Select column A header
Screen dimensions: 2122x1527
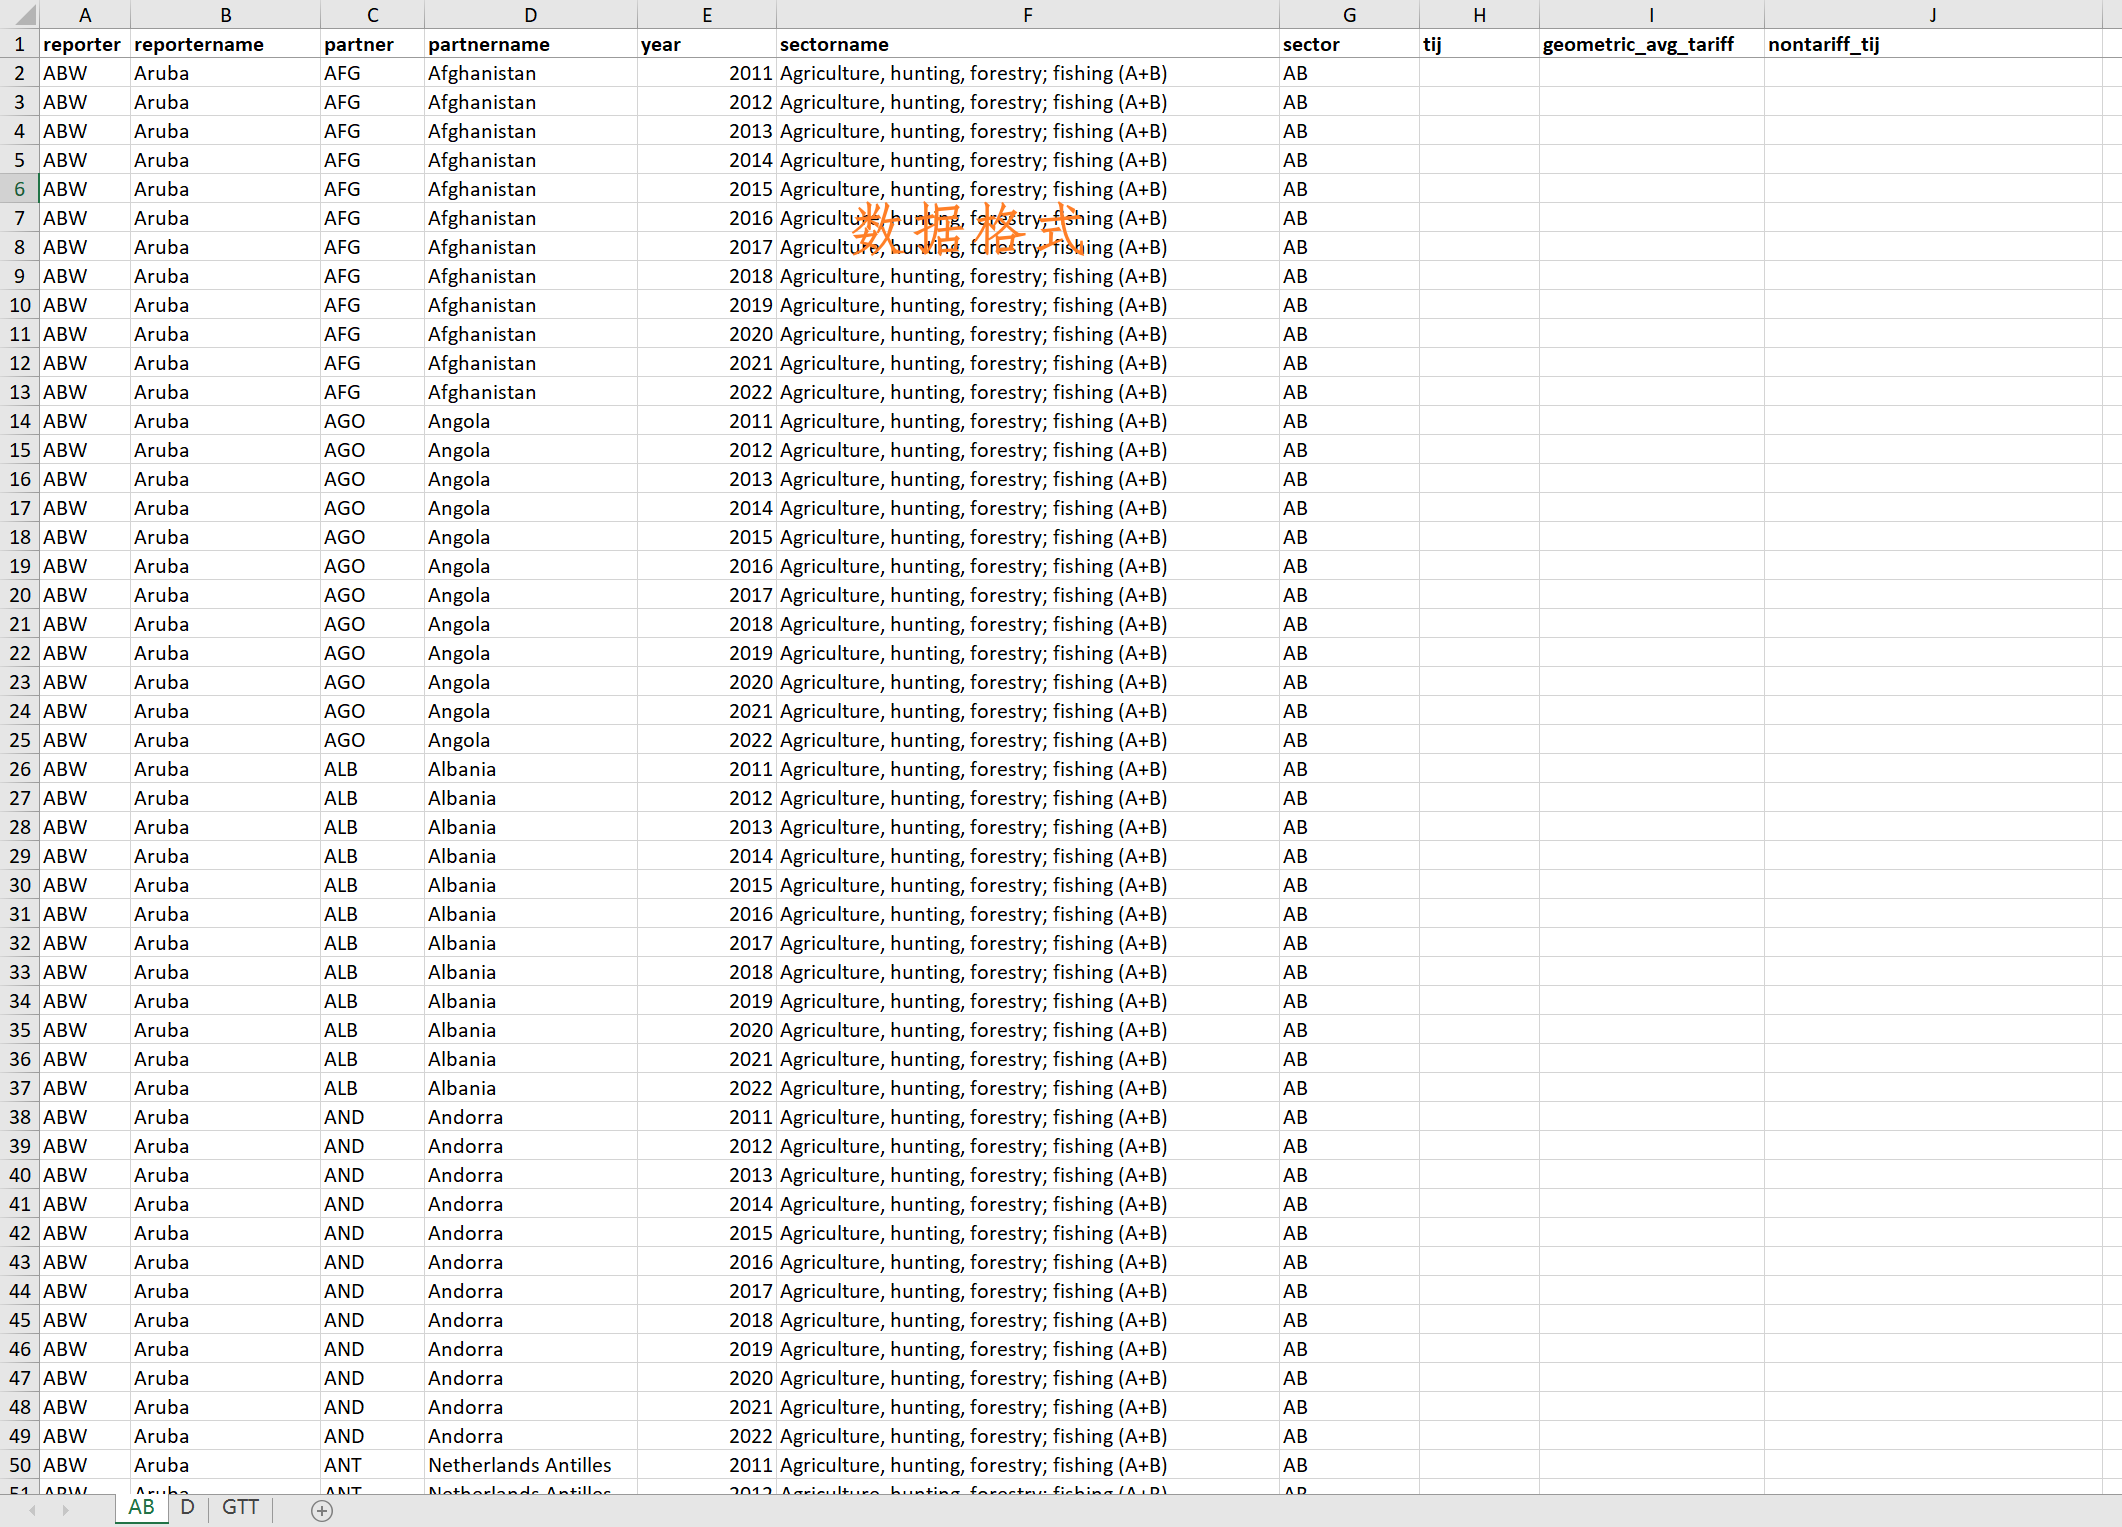[x=85, y=14]
